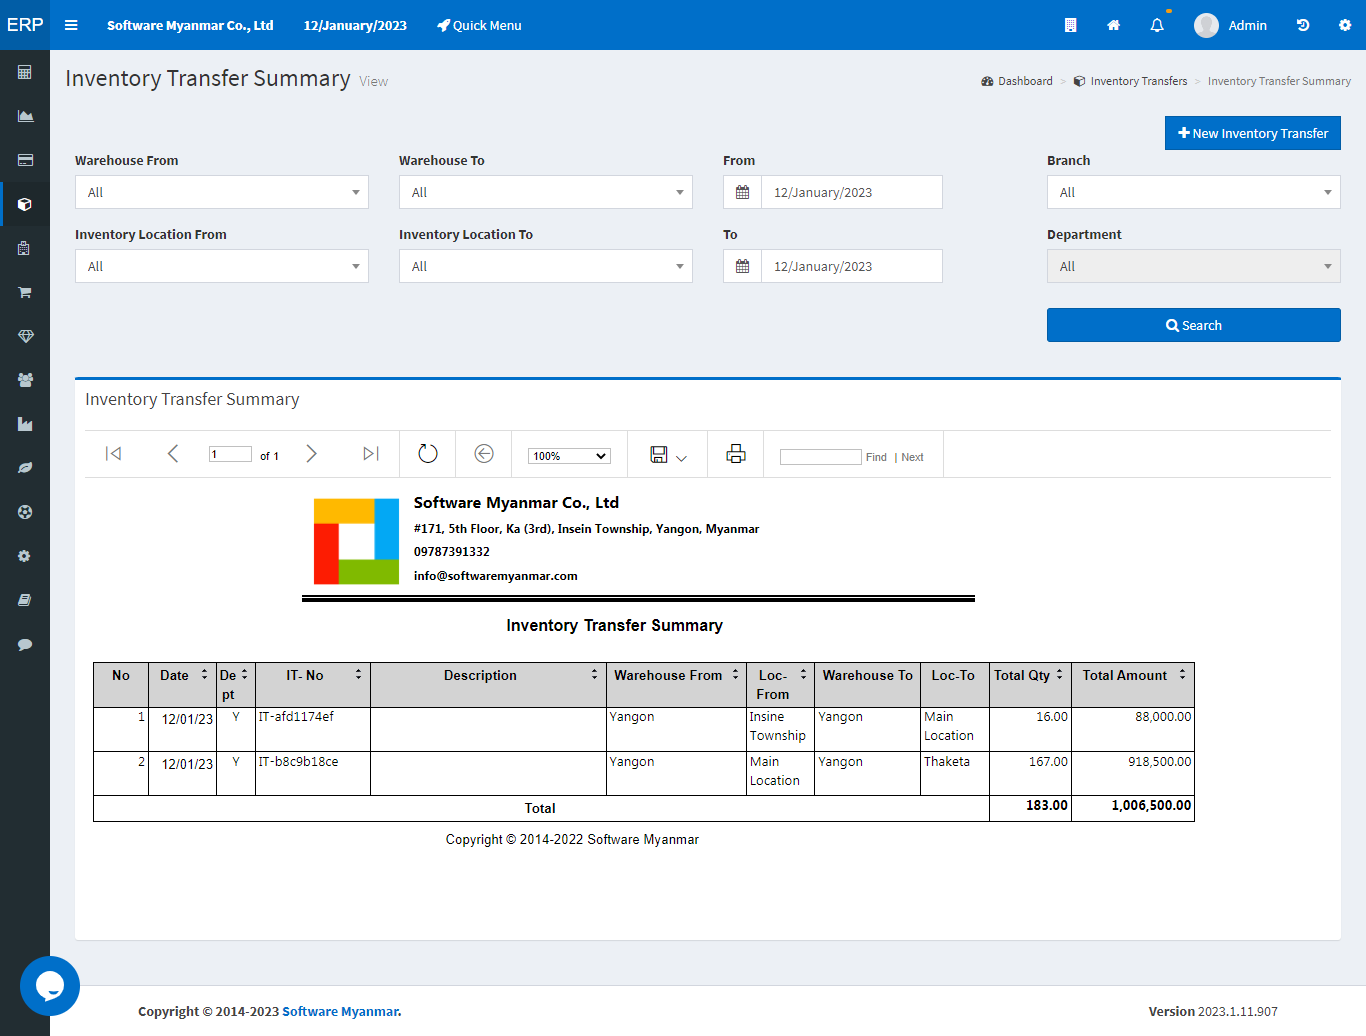Screen dimensions: 1366x1036
Task: Click the history clock icon in header
Action: (1303, 25)
